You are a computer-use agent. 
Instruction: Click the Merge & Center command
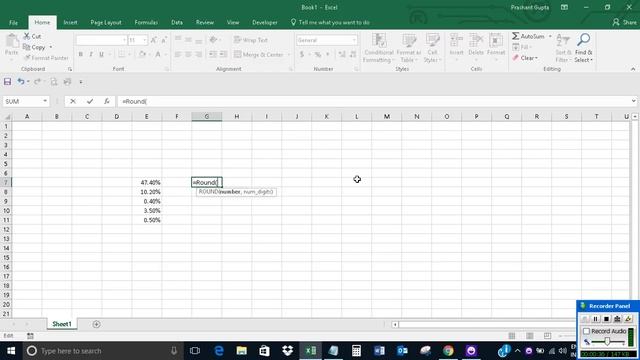coord(259,54)
